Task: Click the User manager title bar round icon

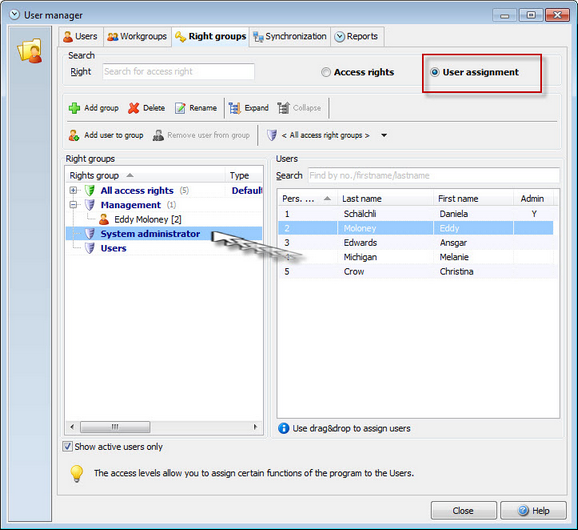Action: pos(14,15)
